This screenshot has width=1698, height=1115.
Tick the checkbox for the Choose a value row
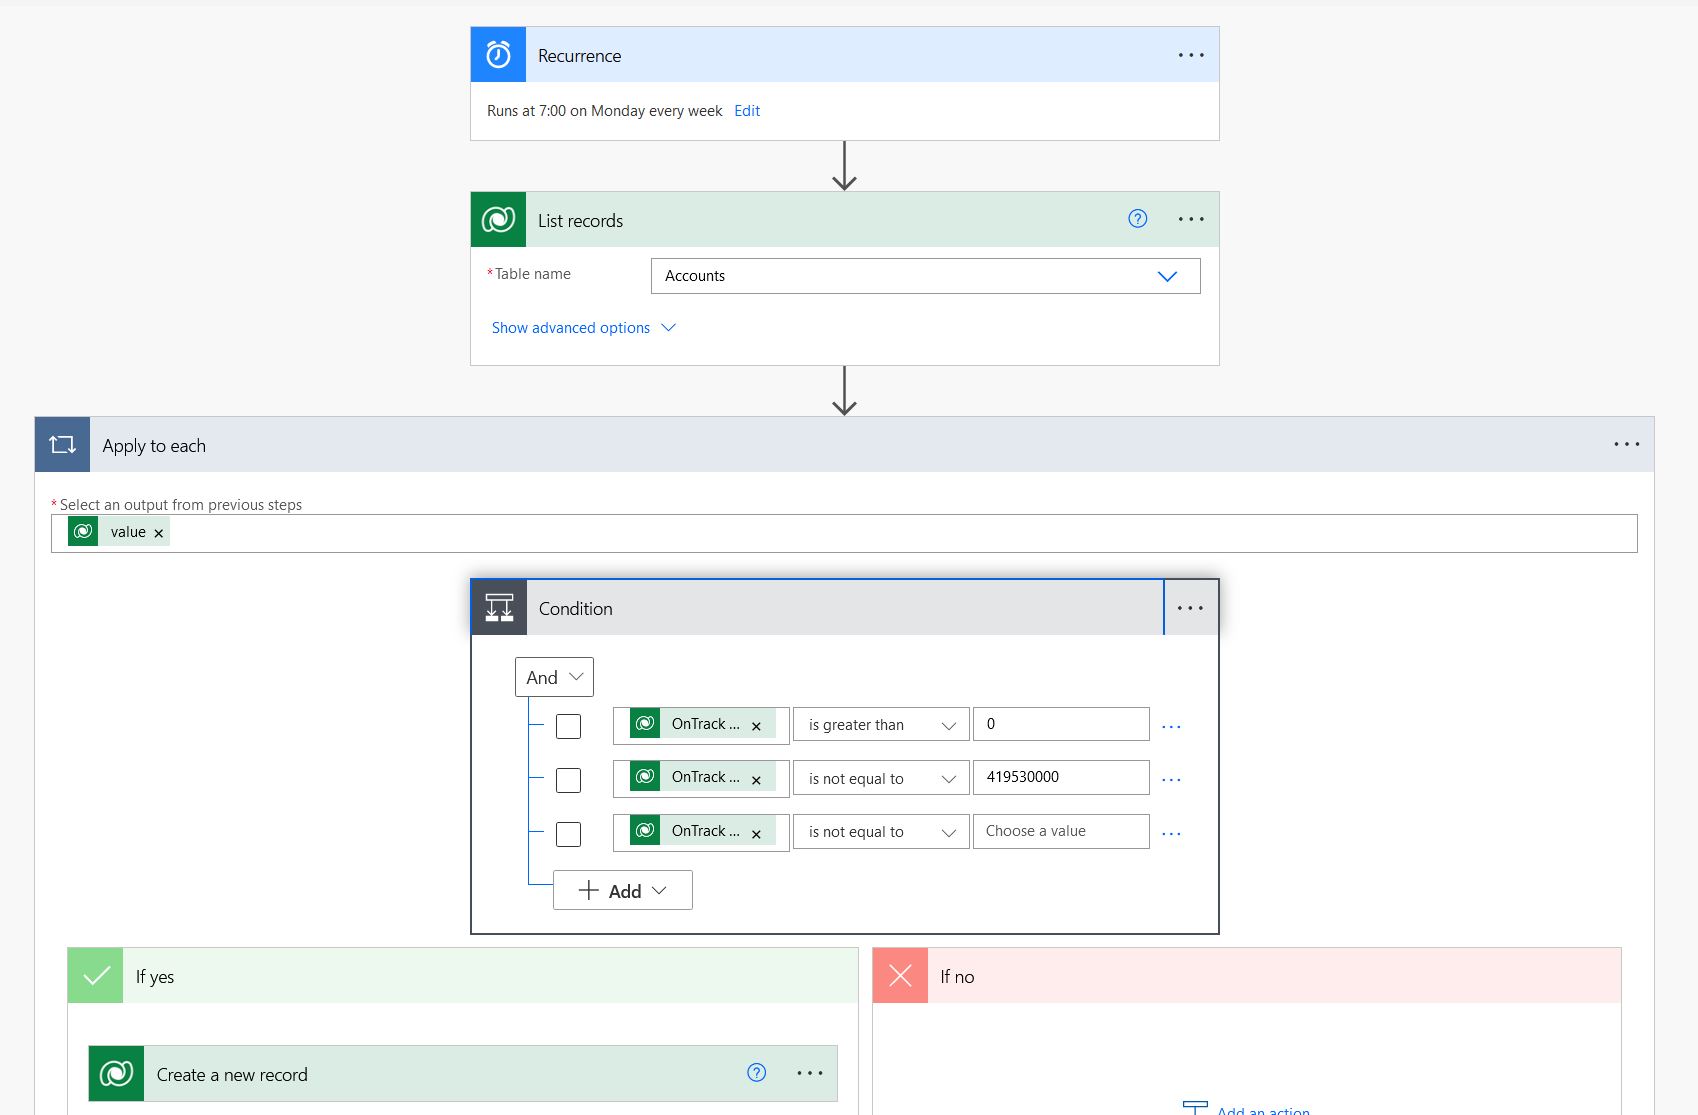point(568,833)
